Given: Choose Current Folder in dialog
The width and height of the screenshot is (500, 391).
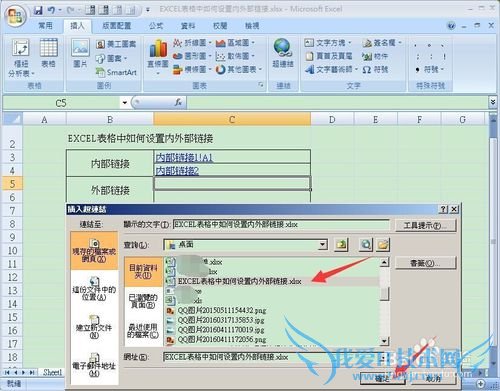Looking at the screenshot, I should tap(144, 272).
